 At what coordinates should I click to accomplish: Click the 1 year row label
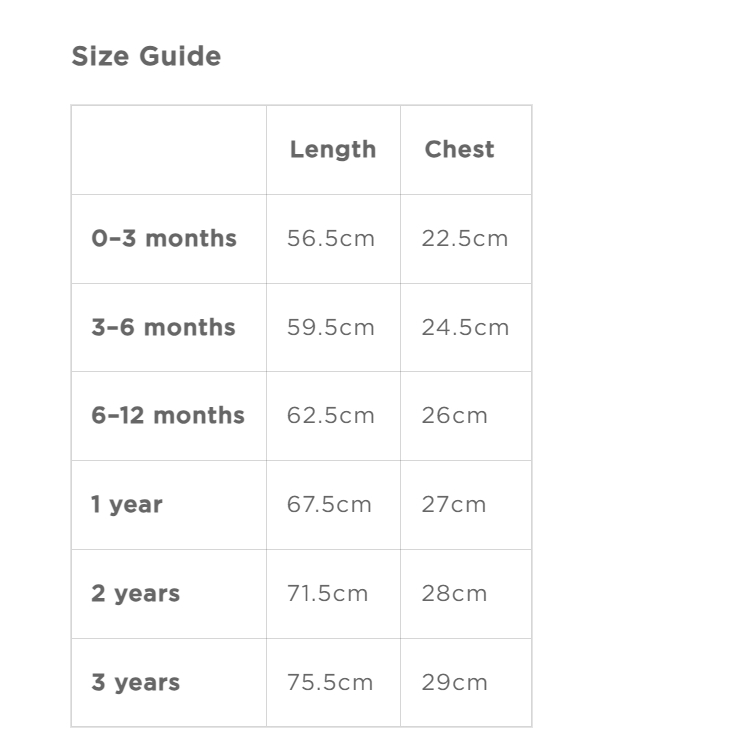(127, 505)
